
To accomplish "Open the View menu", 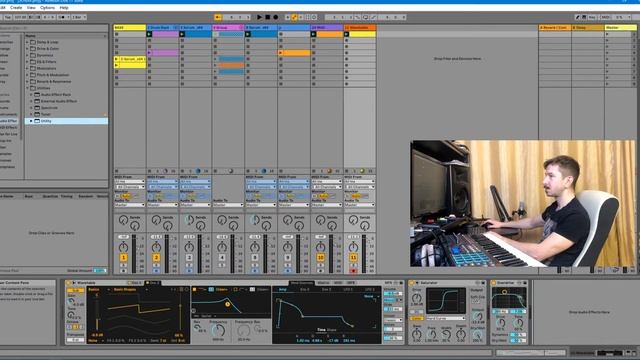I will (31, 8).
